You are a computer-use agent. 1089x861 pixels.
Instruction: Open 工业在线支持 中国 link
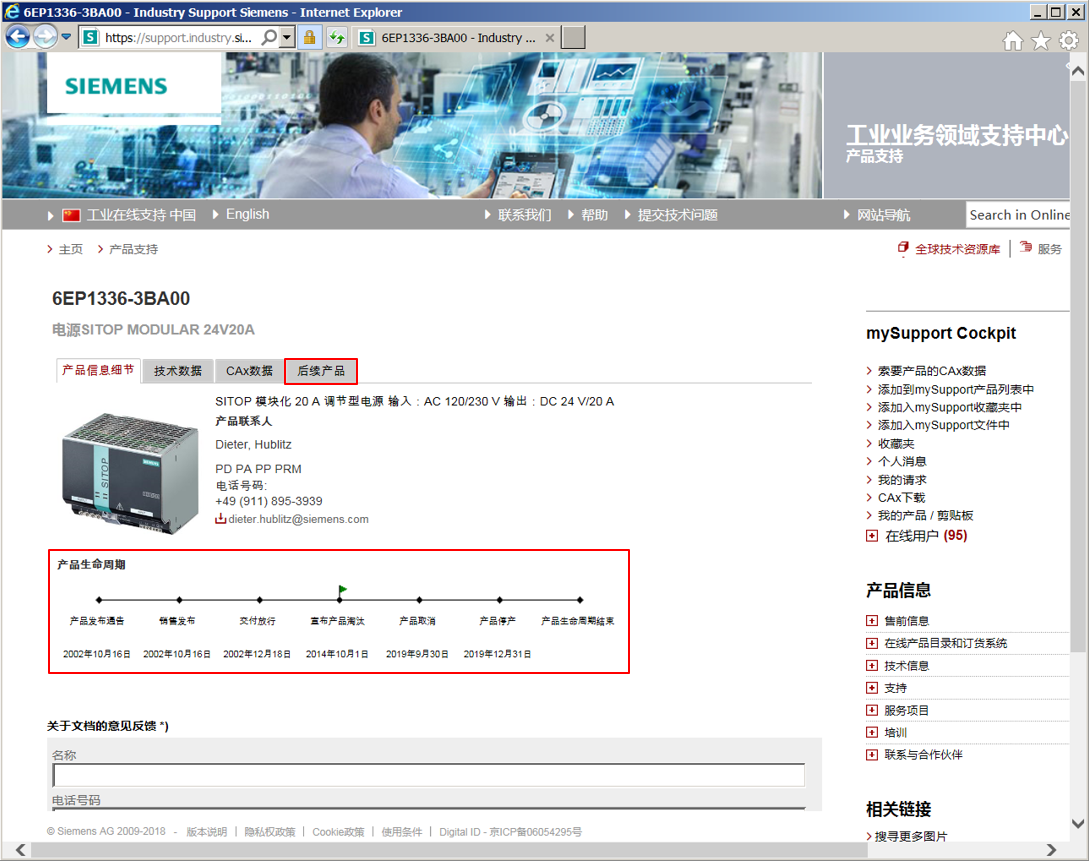(142, 215)
